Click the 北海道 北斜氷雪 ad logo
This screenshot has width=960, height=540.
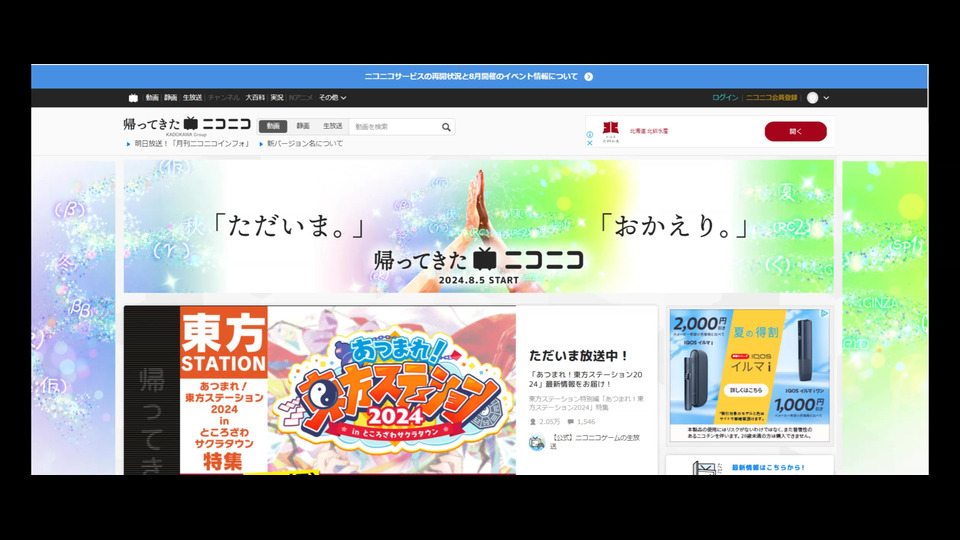[610, 132]
